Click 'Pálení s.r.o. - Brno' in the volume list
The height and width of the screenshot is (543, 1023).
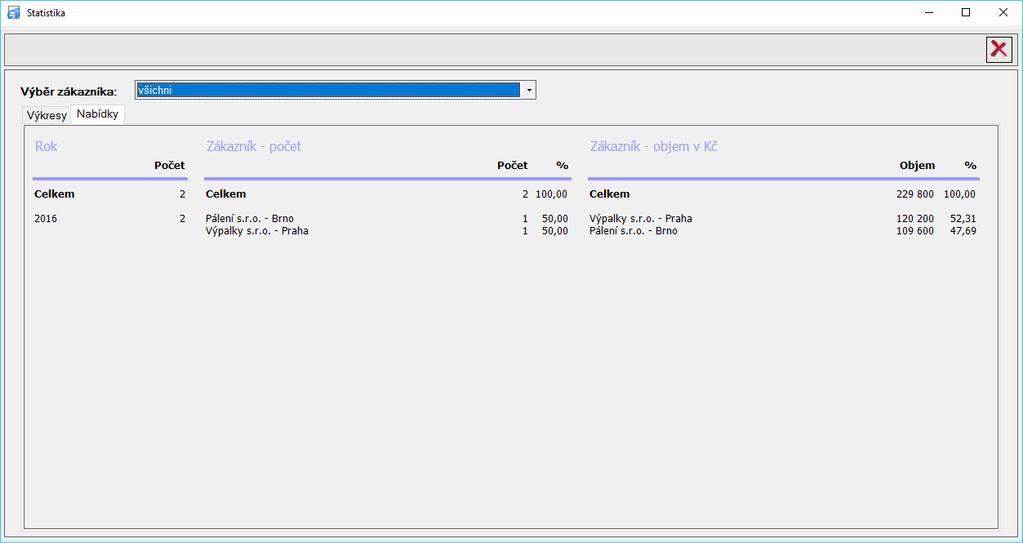pos(634,231)
